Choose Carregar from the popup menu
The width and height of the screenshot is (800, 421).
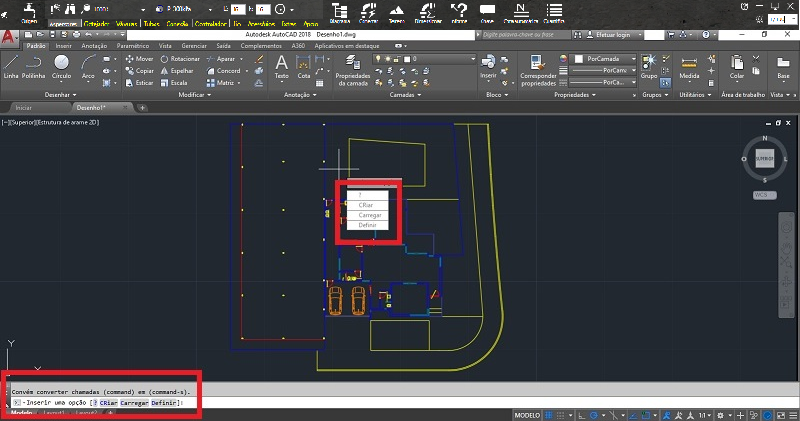pos(369,215)
